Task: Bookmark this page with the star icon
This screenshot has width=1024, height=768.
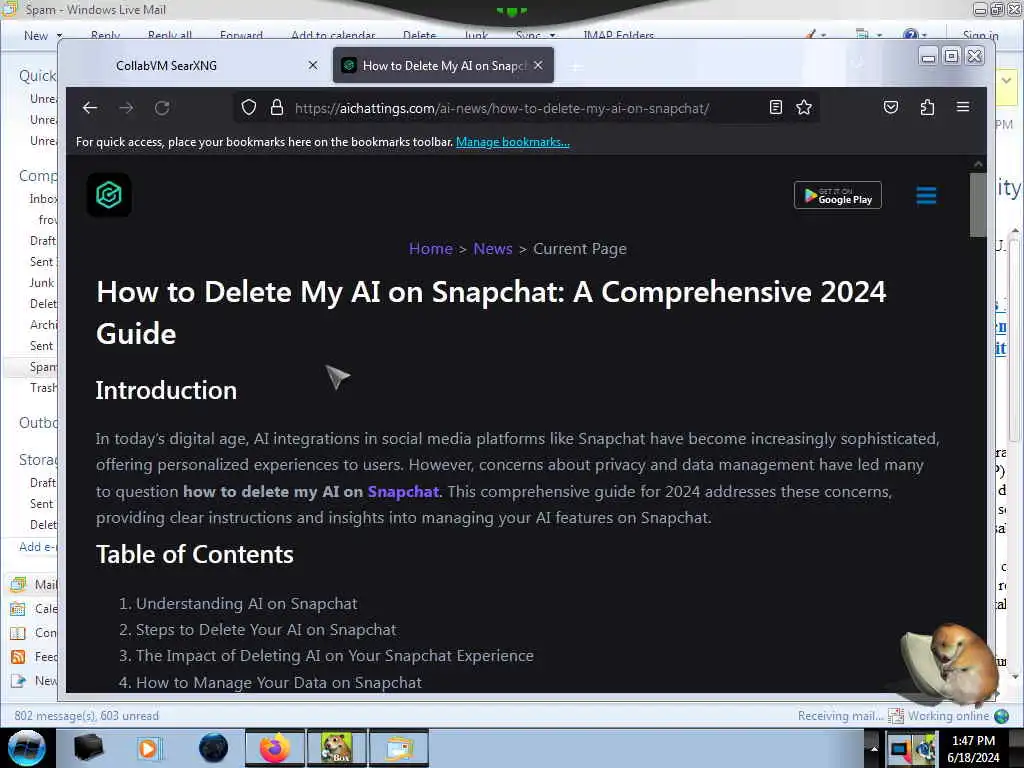Action: pyautogui.click(x=804, y=108)
